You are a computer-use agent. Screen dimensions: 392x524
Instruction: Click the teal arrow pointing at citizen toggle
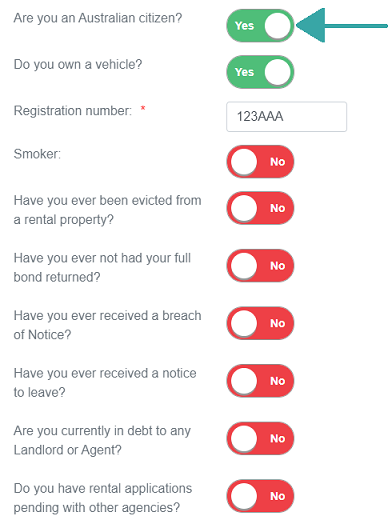click(x=342, y=25)
